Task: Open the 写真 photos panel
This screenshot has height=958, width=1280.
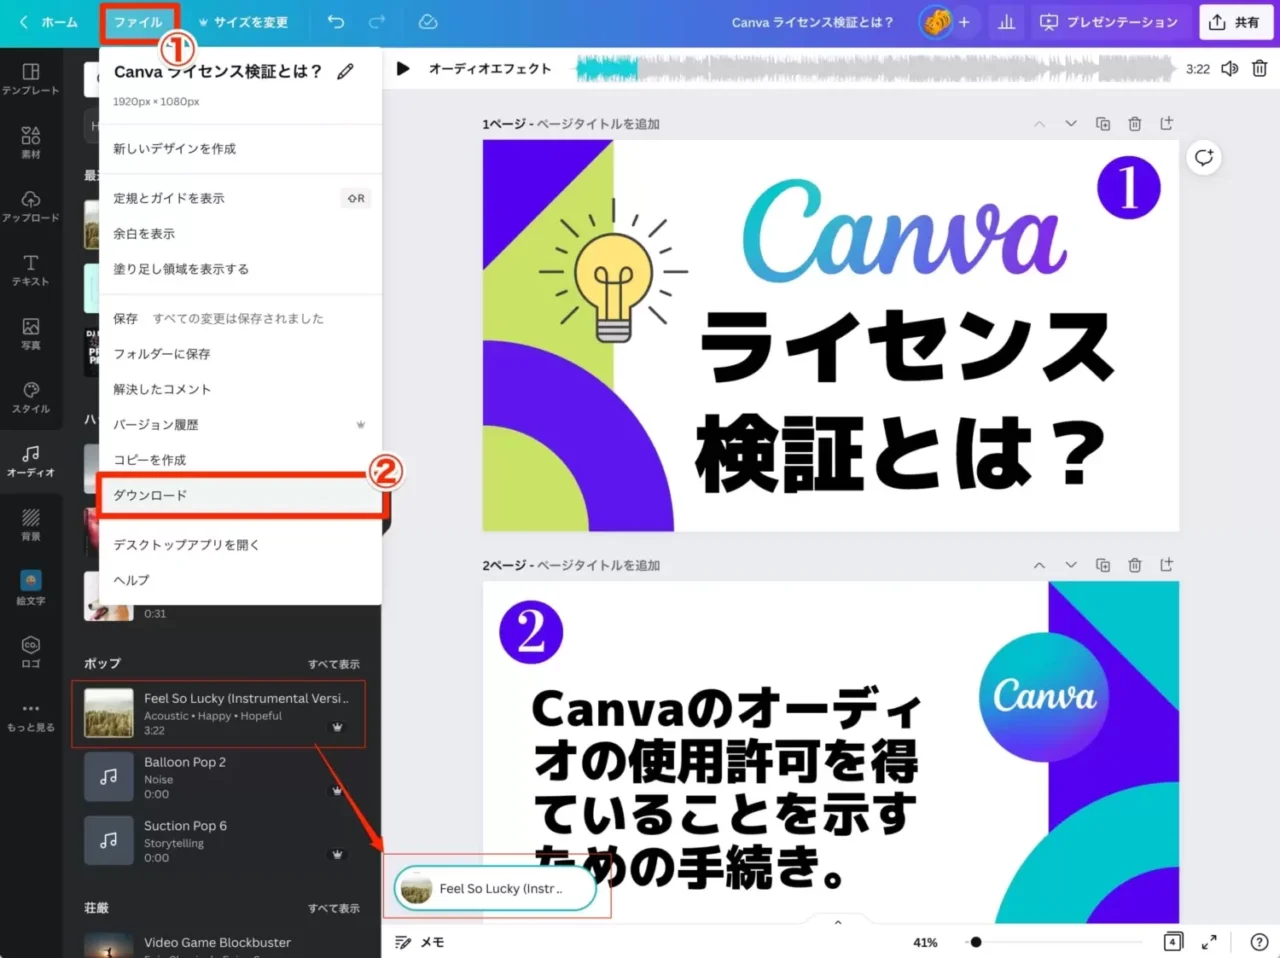Action: (30, 334)
